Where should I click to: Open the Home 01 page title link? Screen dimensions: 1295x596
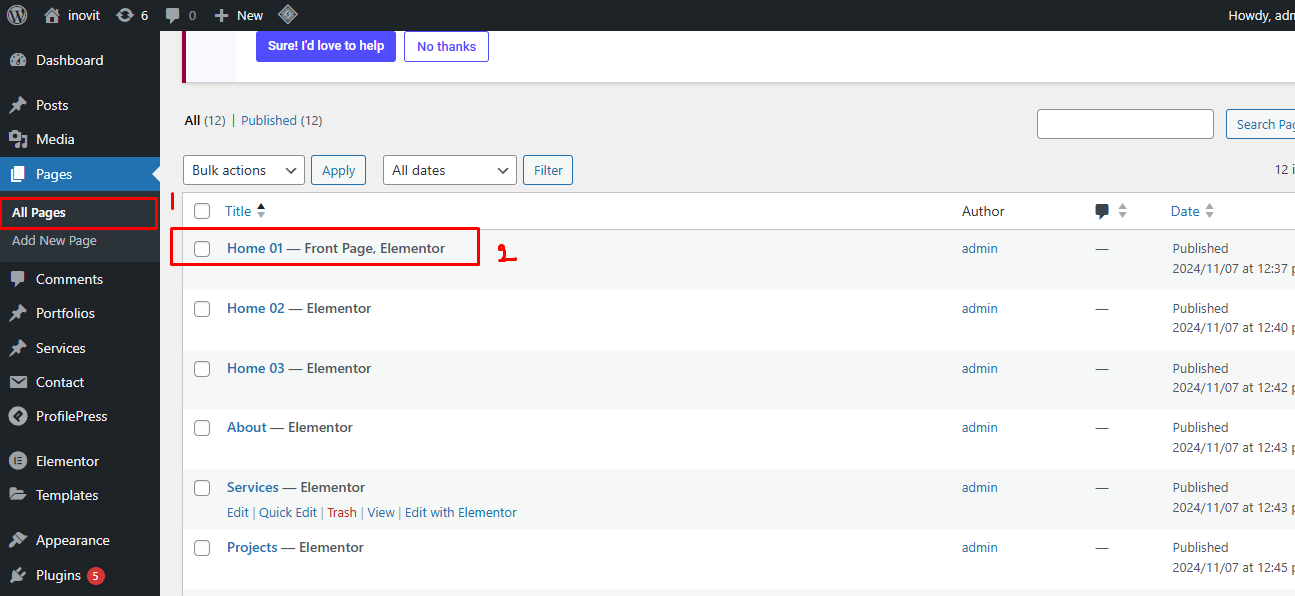coord(255,248)
